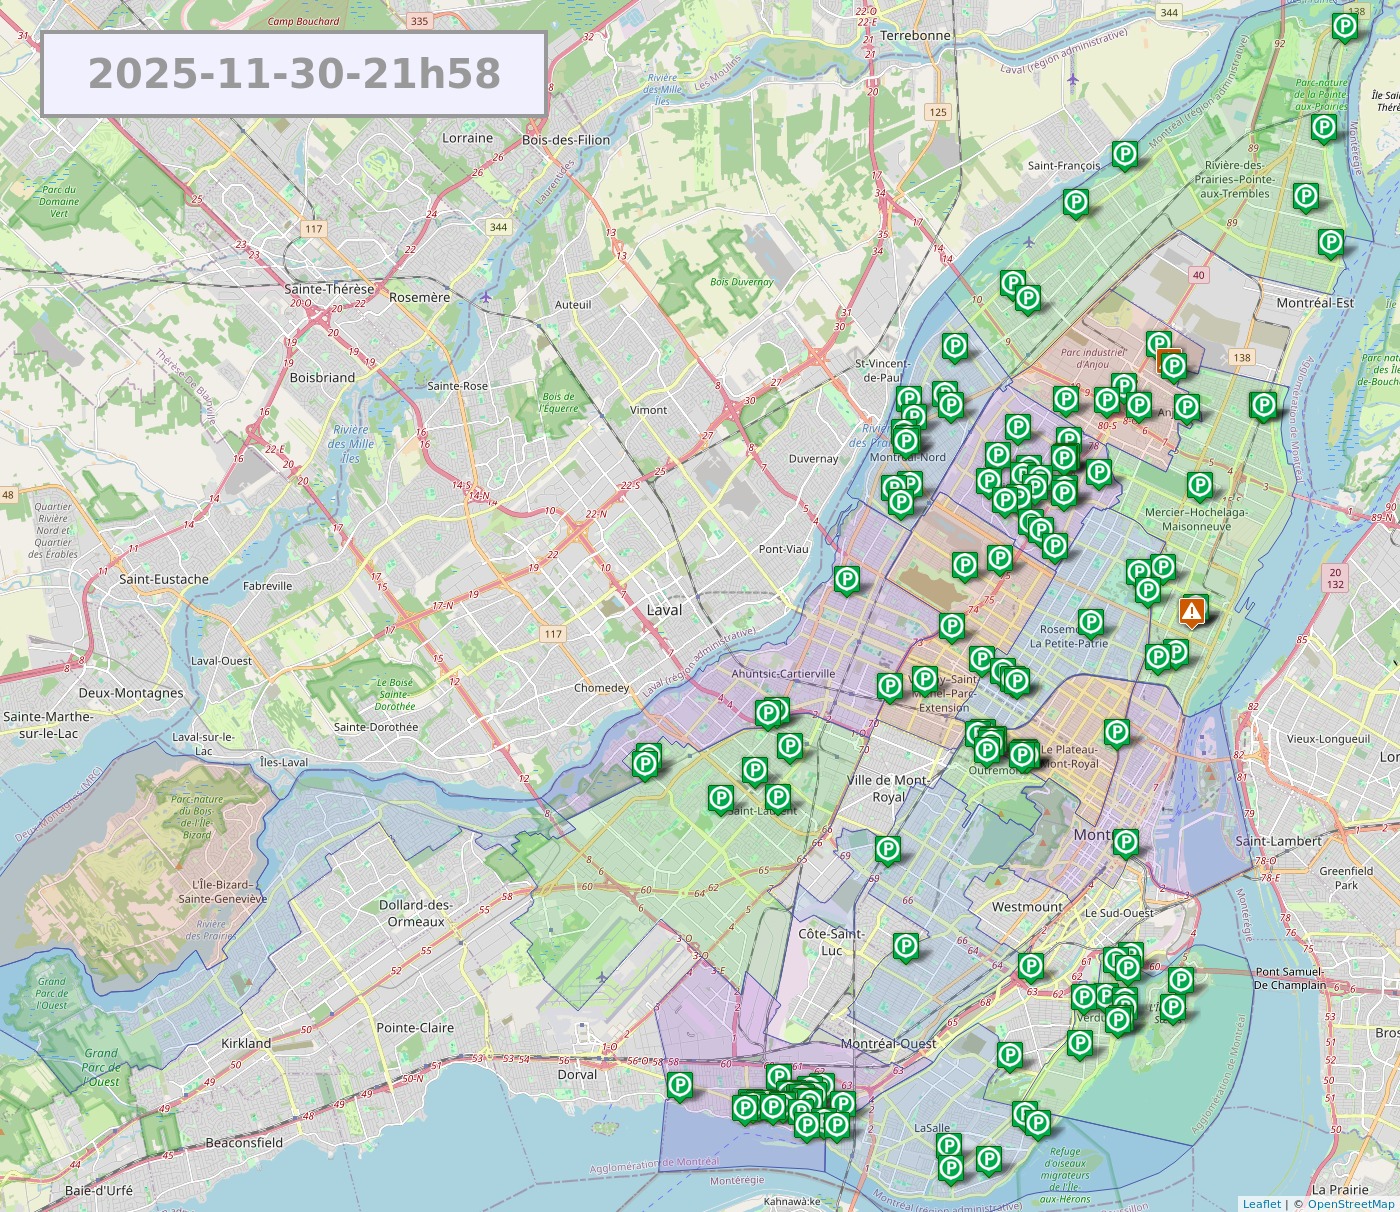
Task: Select the parking marker nearest Saint-François
Action: pyautogui.click(x=1125, y=154)
